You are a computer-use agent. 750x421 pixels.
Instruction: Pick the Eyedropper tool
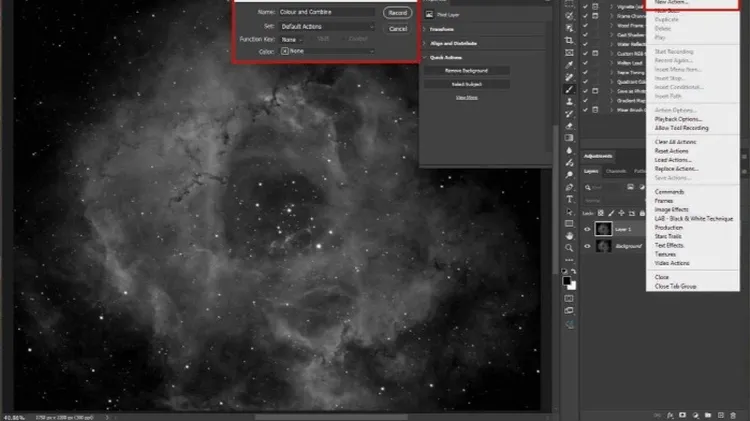(569, 65)
